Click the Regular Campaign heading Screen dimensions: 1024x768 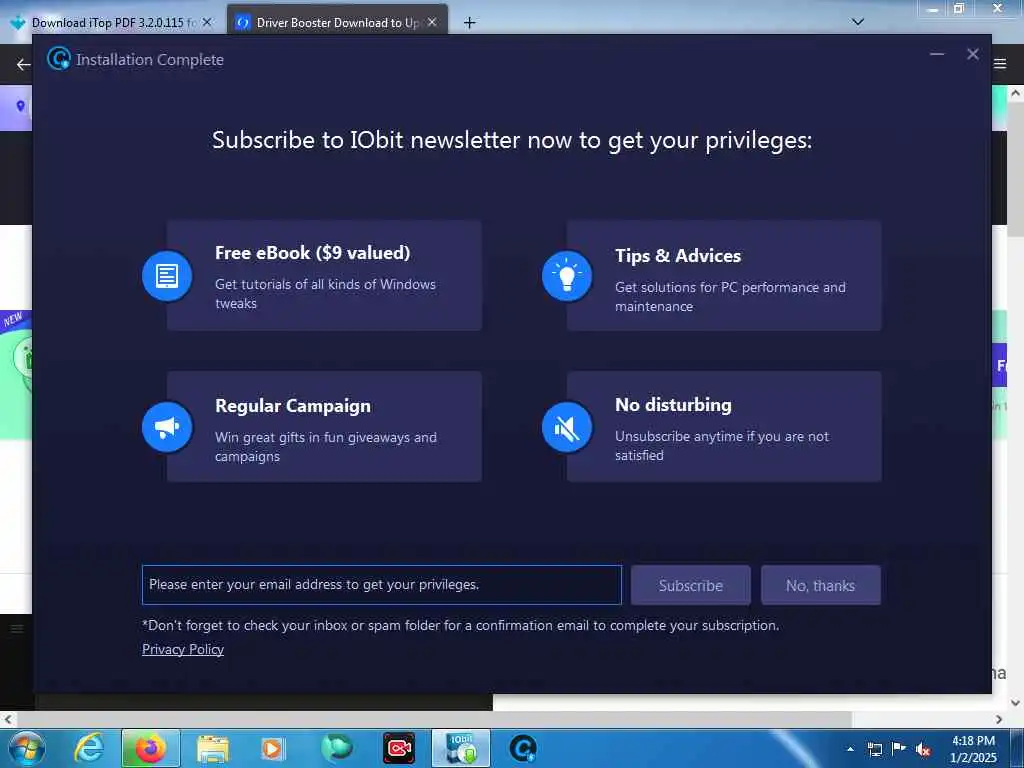tap(293, 406)
